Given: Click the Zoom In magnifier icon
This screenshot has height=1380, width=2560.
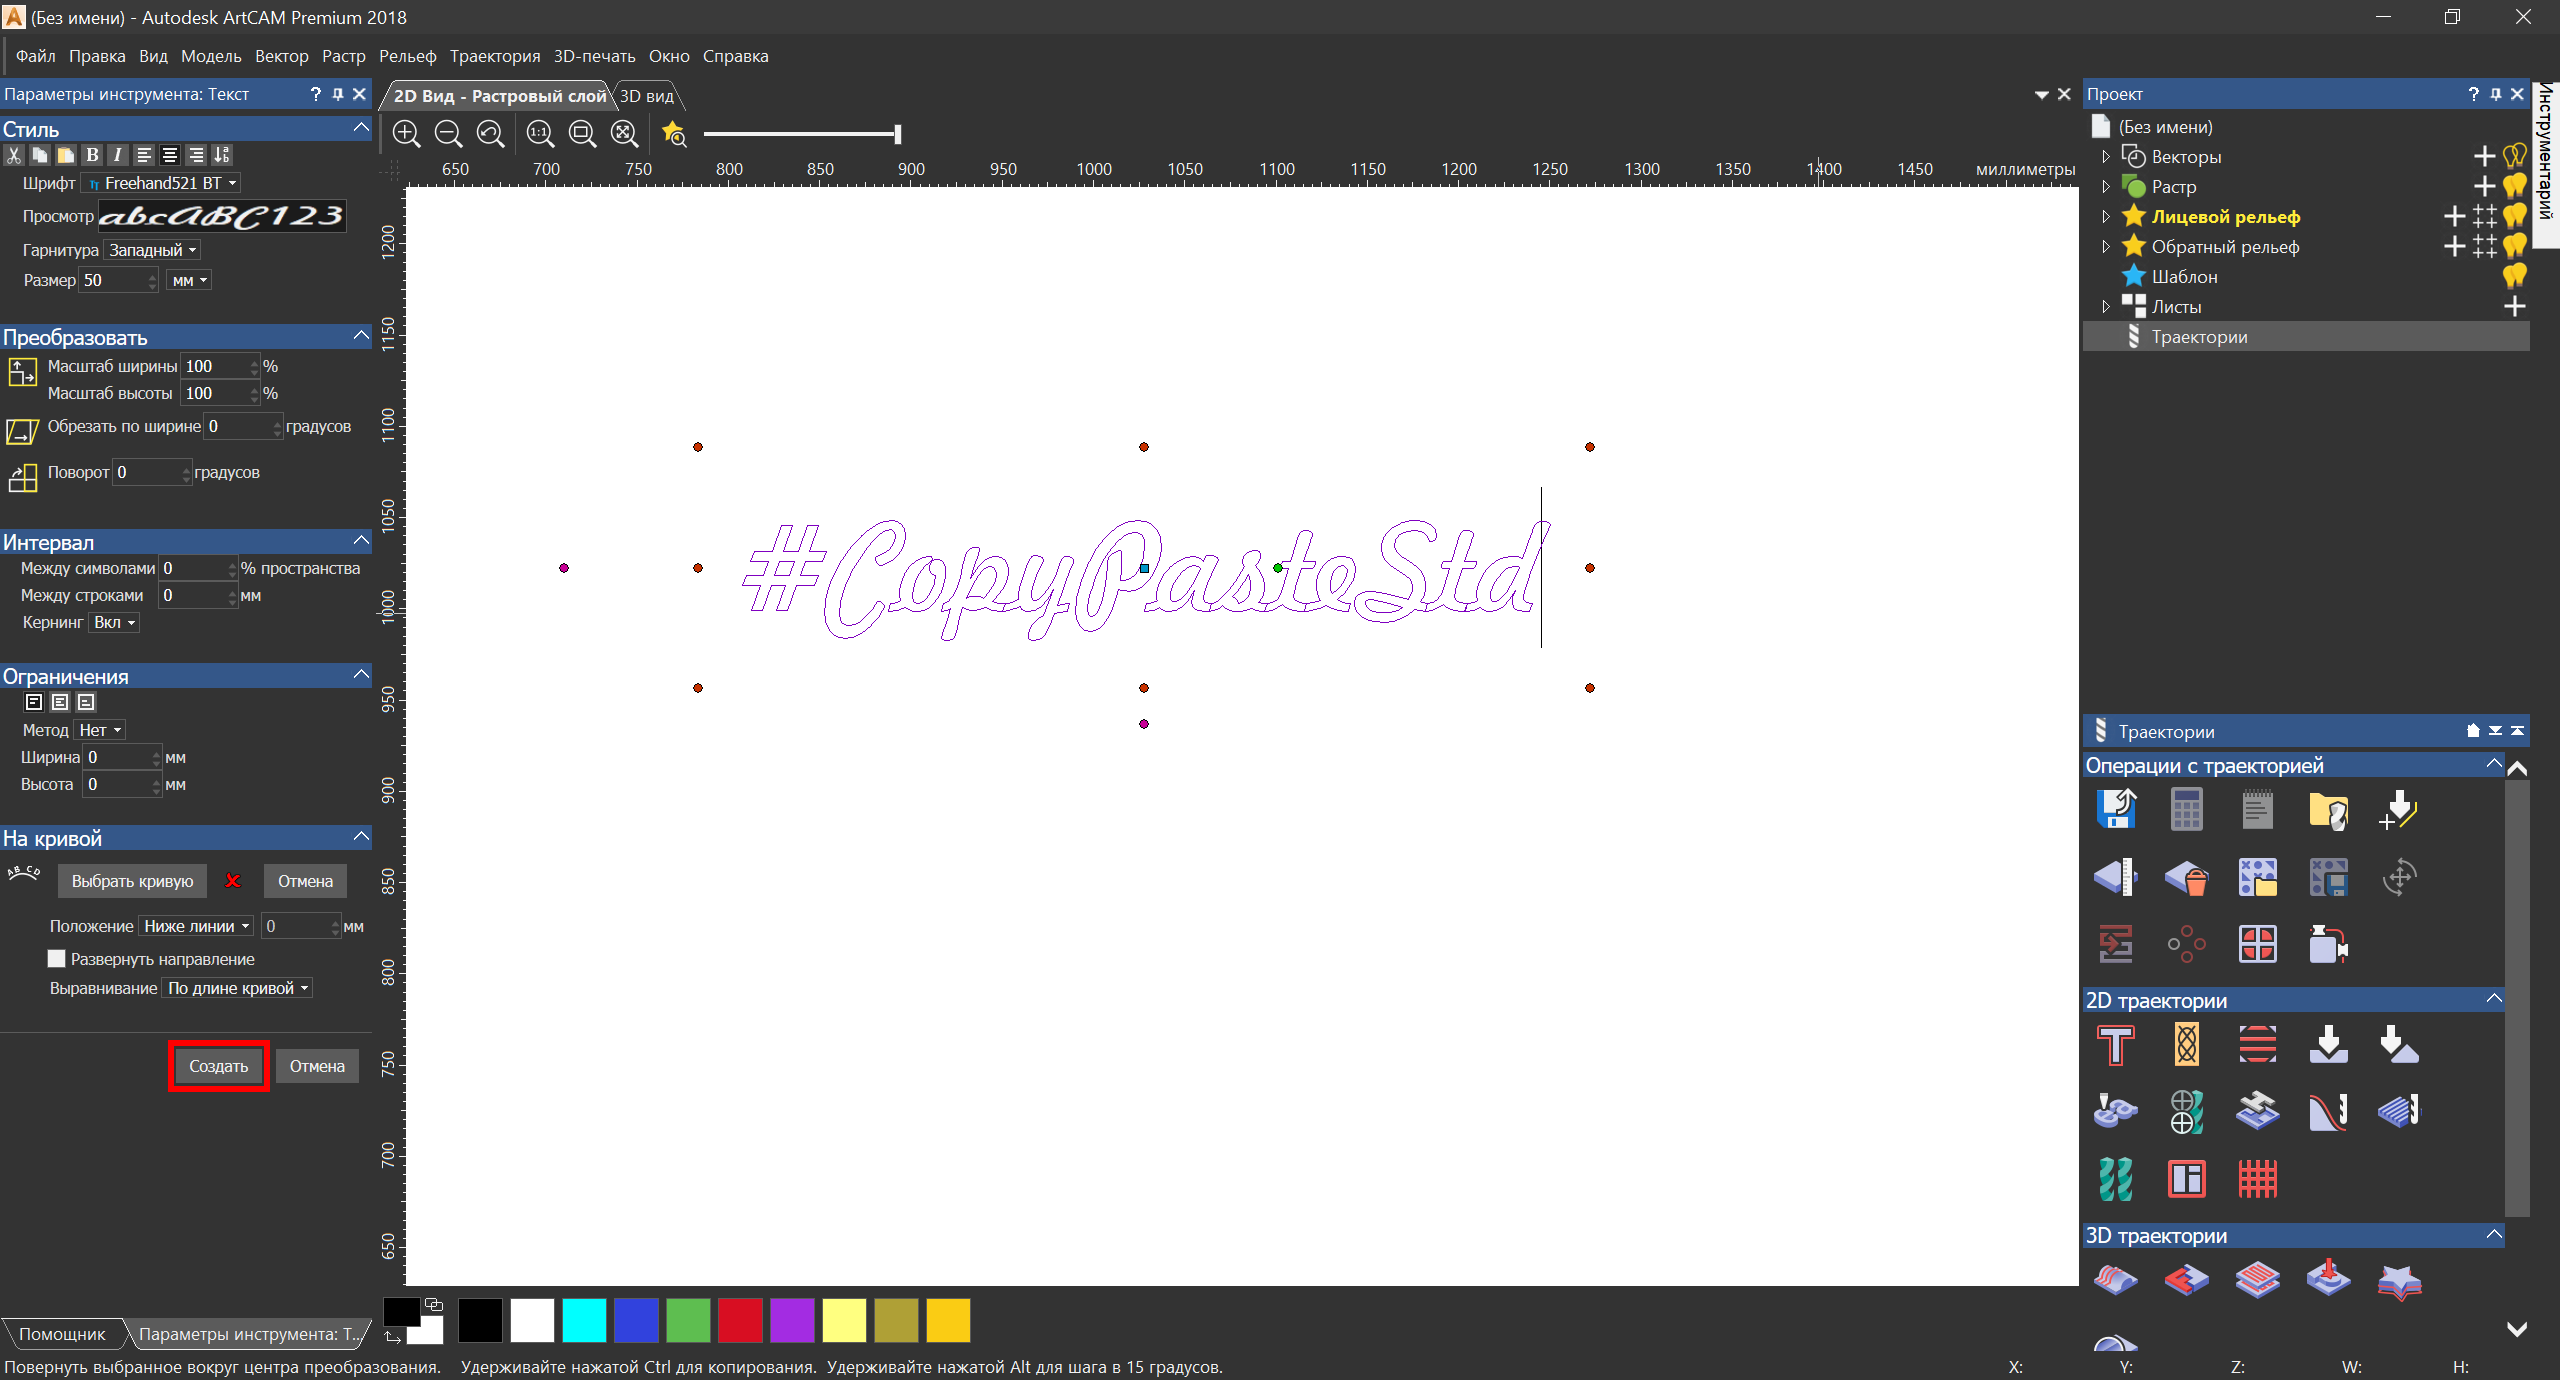Looking at the screenshot, I should tap(406, 134).
